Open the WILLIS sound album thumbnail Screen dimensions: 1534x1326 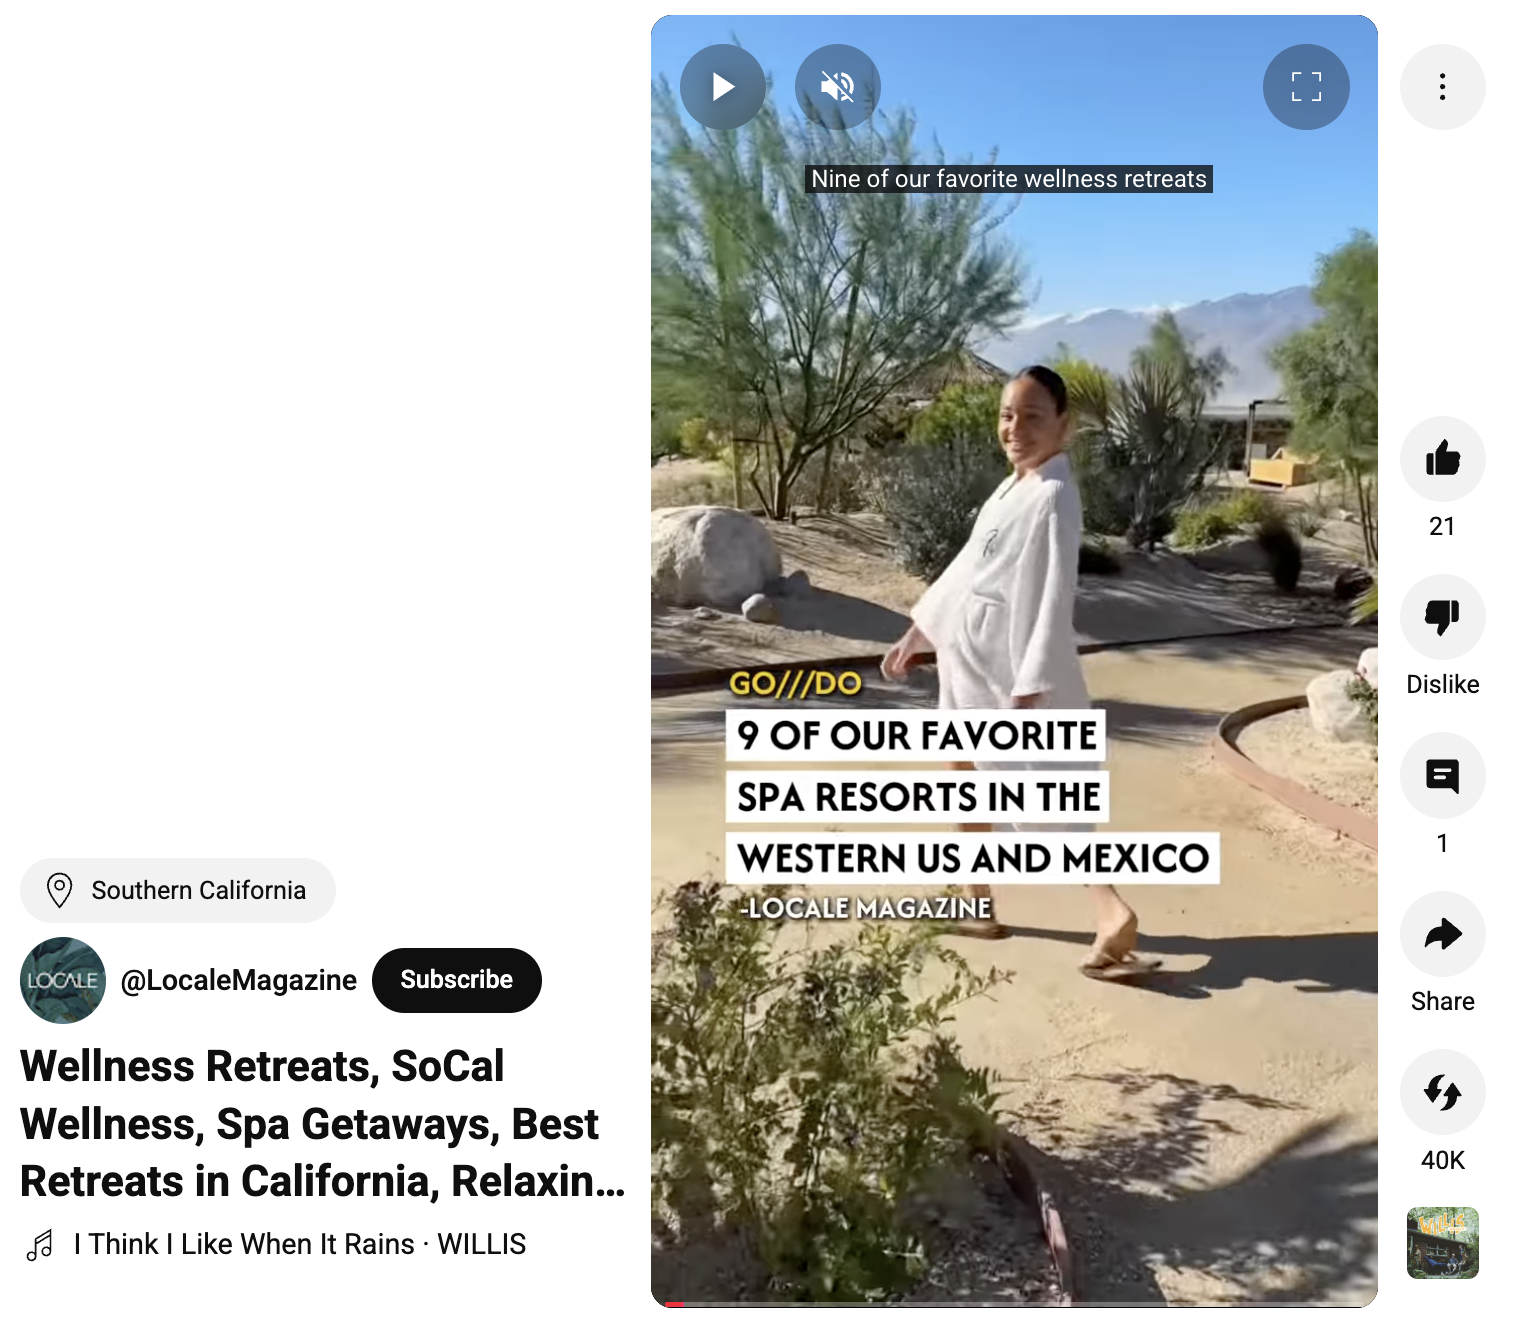[x=1442, y=1243]
